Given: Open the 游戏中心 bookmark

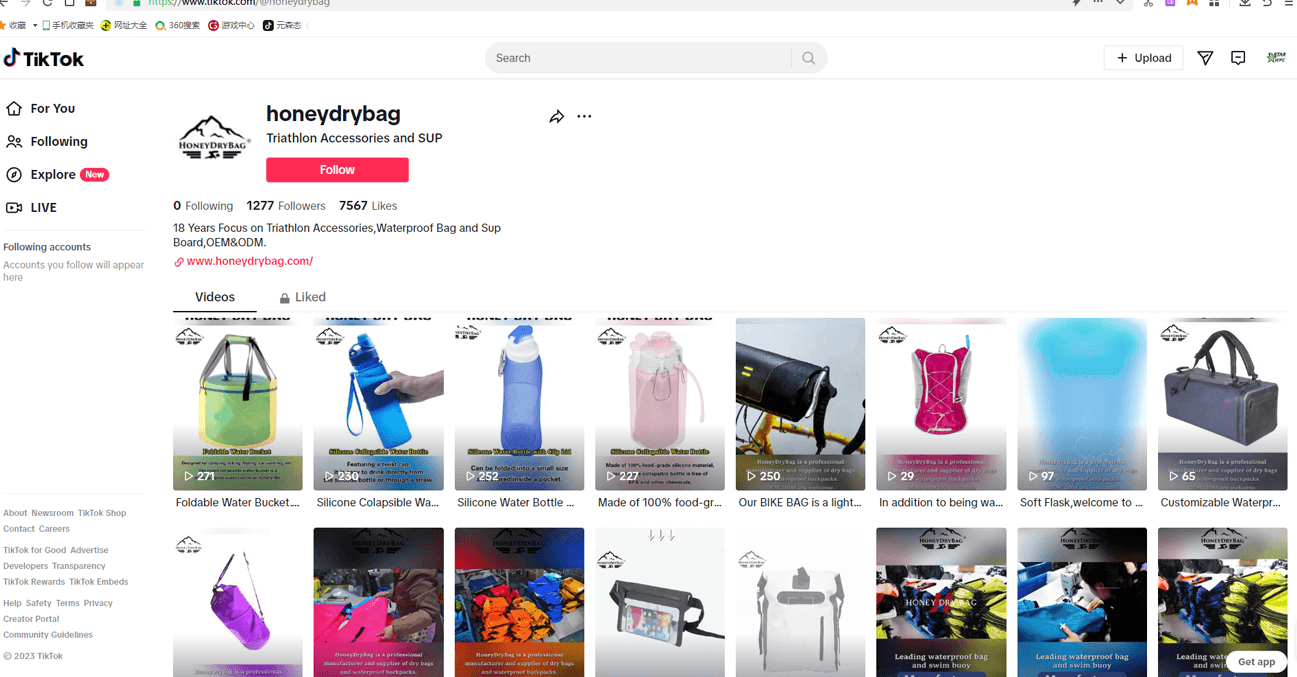Looking at the screenshot, I should coord(231,25).
